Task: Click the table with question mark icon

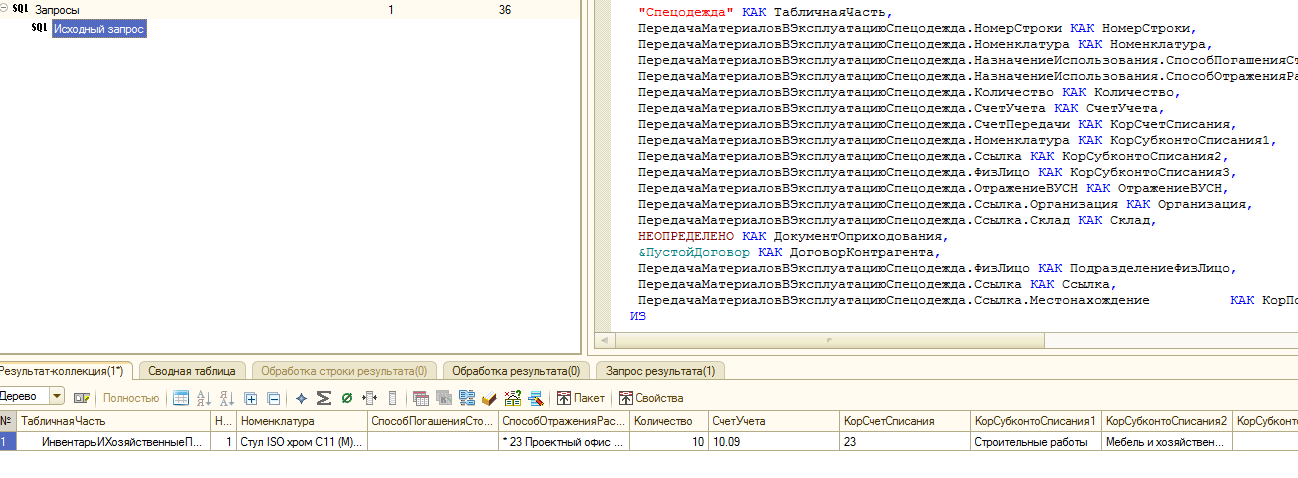Action: (x=513, y=398)
